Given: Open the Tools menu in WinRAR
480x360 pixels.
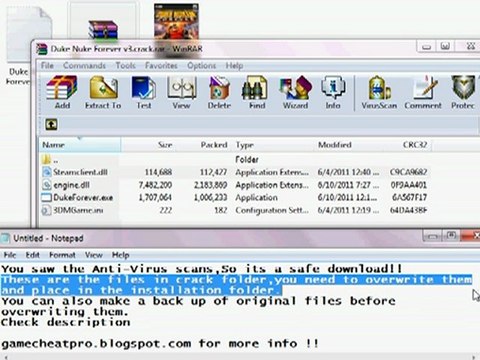Looking at the screenshot, I should coord(125,65).
